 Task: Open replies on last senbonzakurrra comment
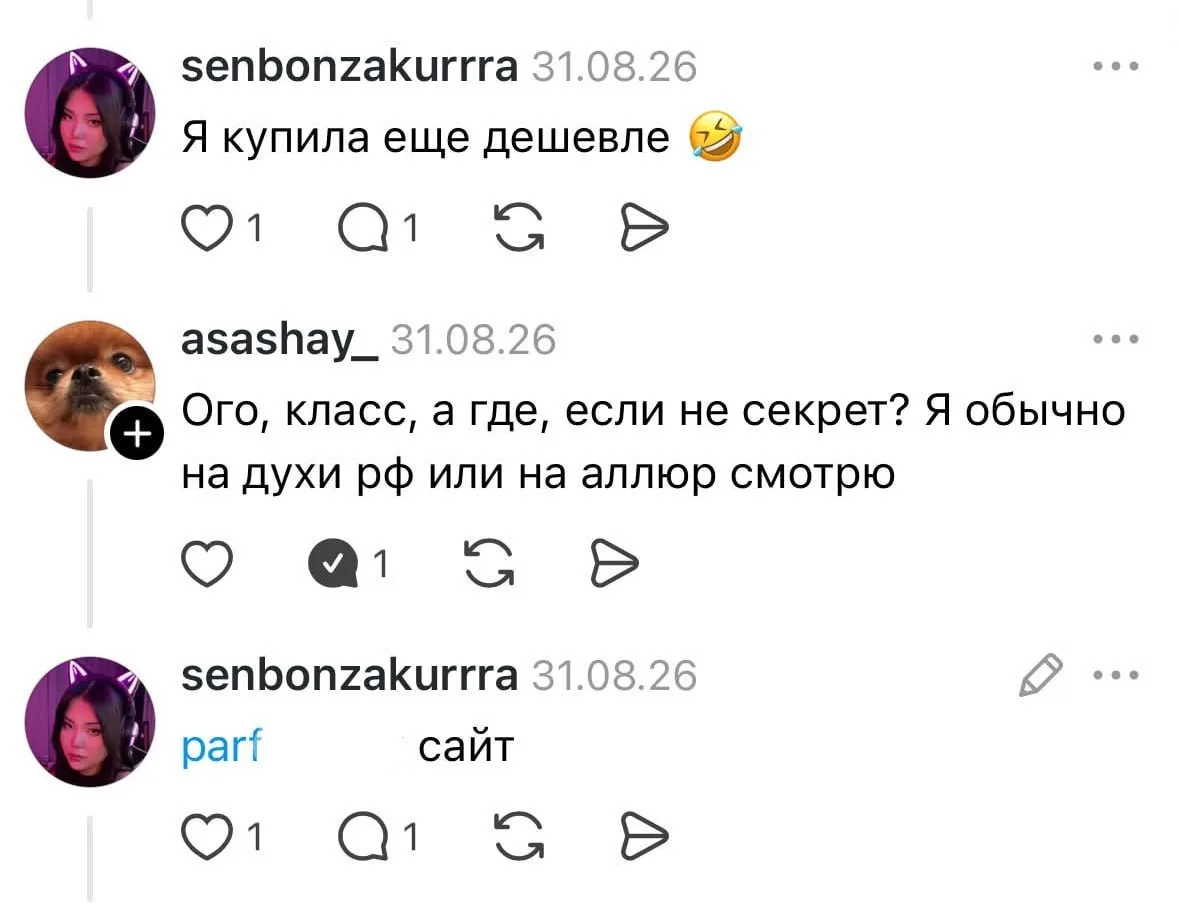[x=365, y=837]
